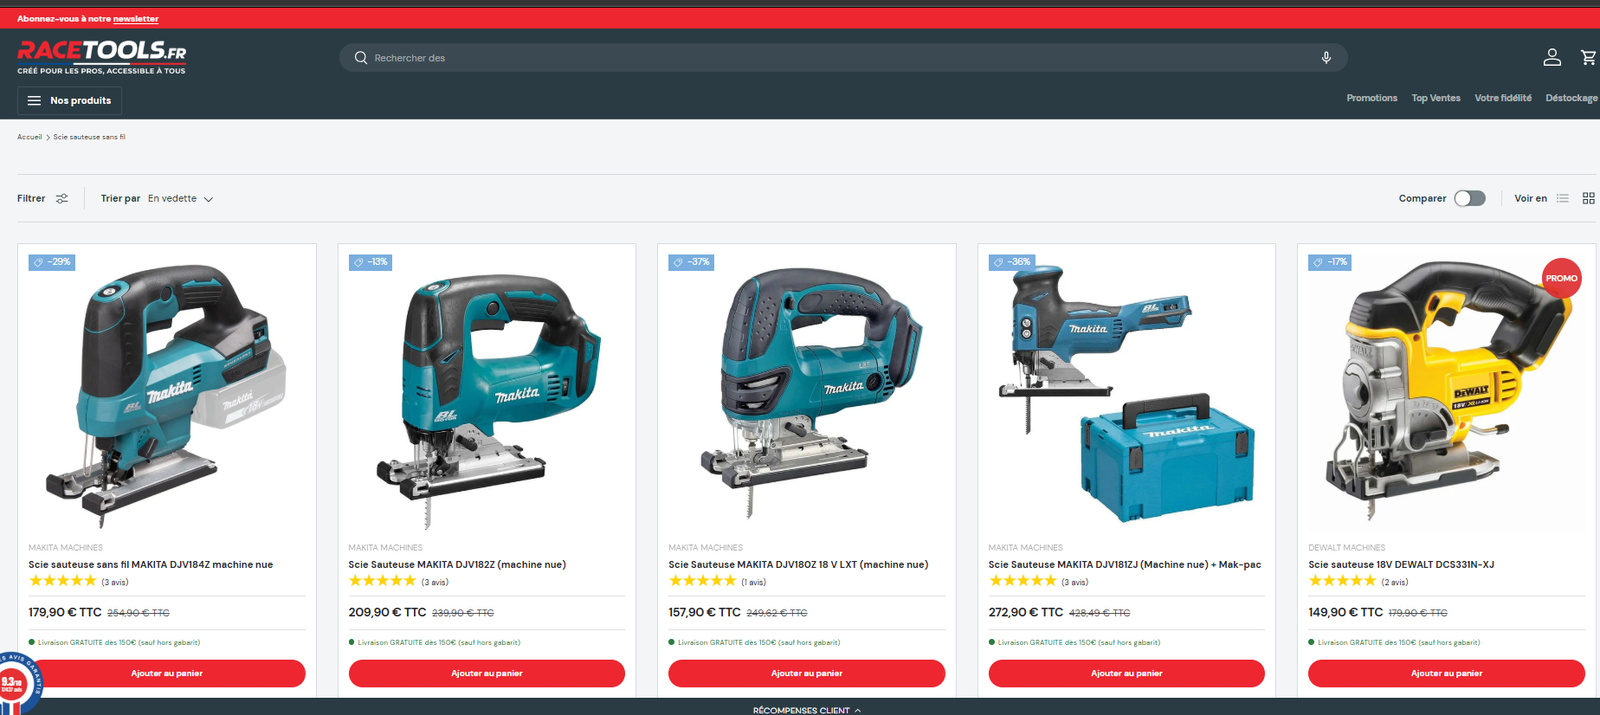Click star rating of DJV182Z
1600x715 pixels.
coord(382,581)
